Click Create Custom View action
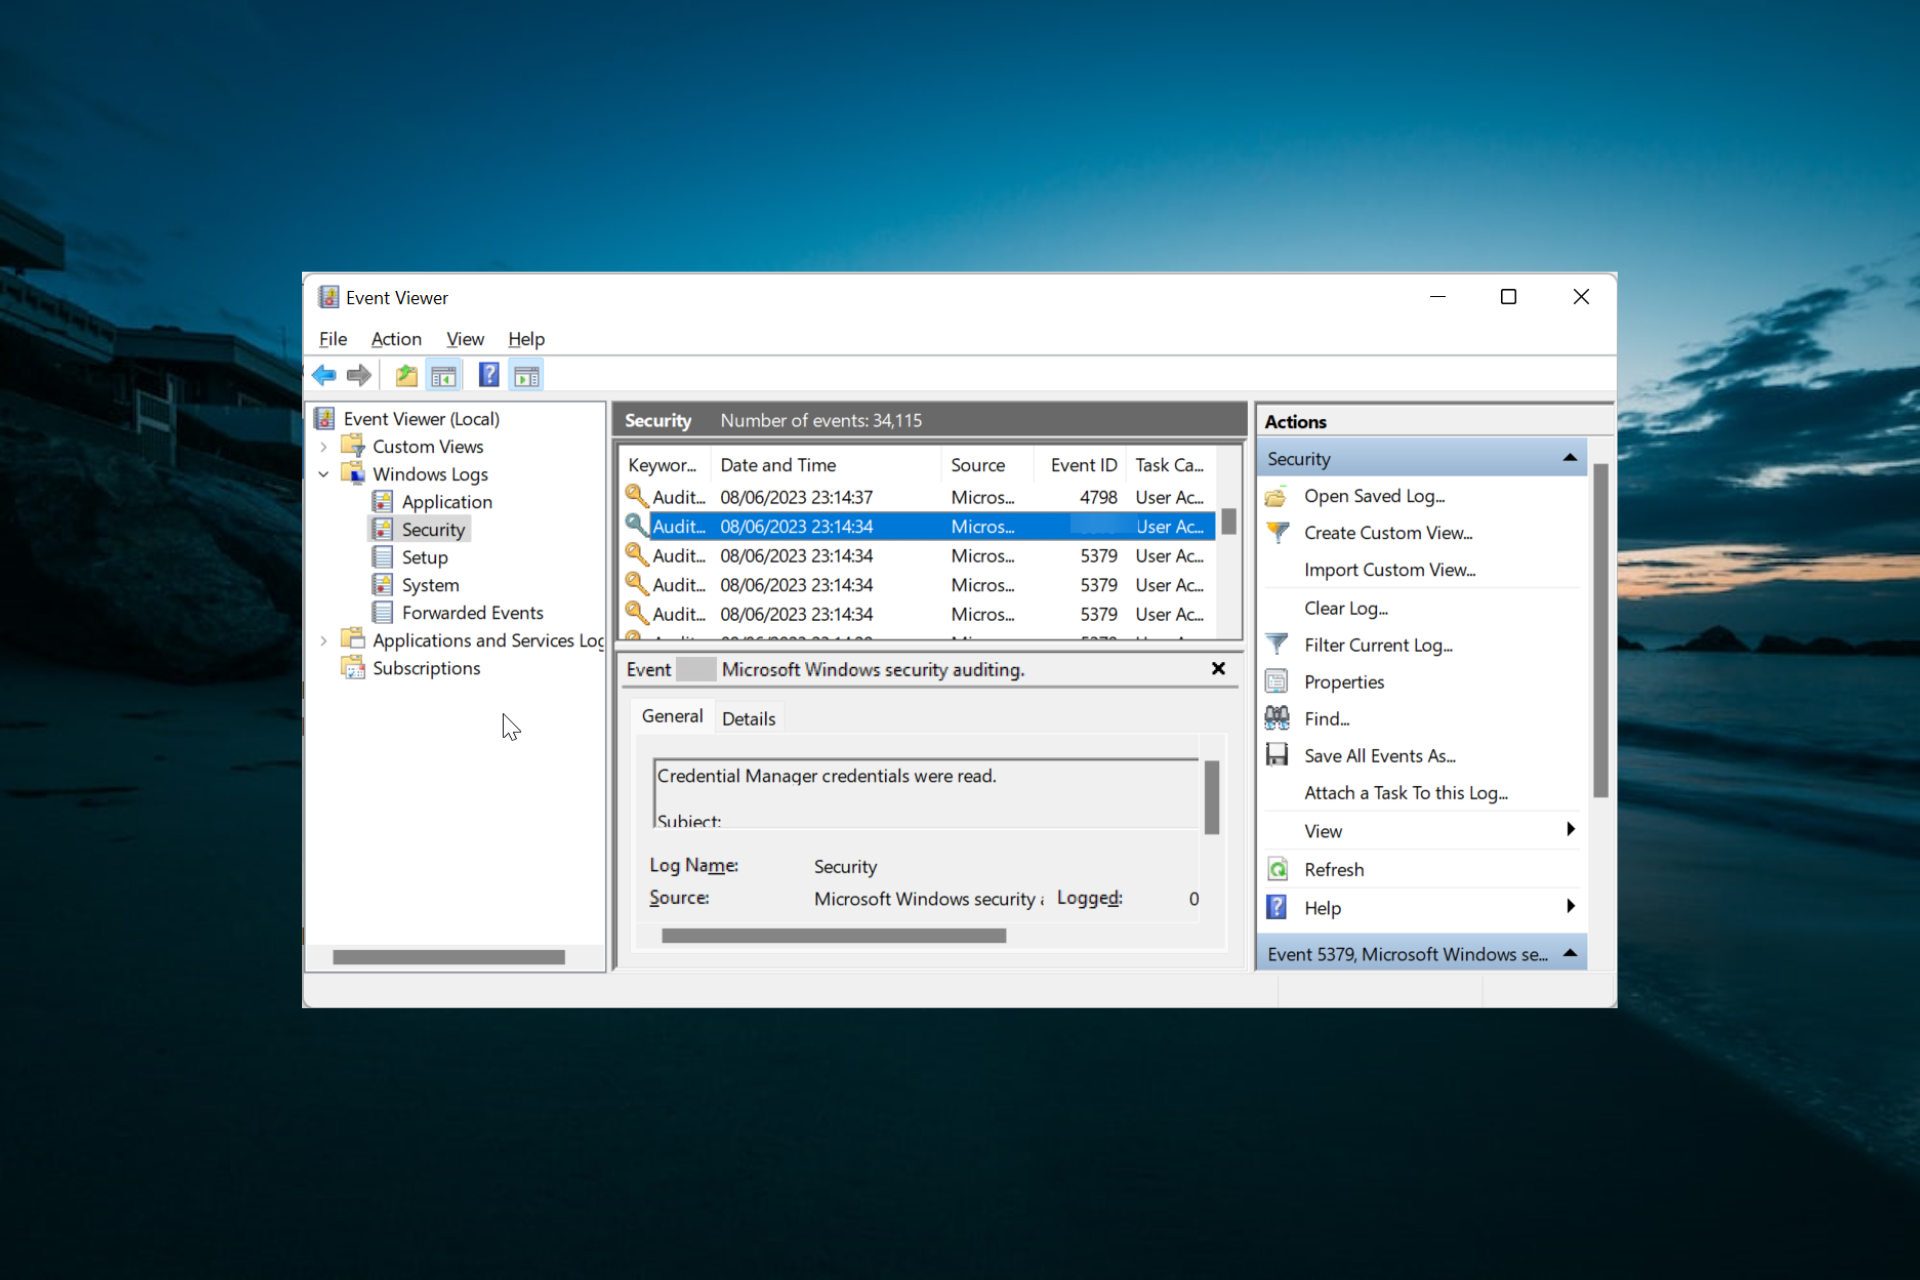1920x1280 pixels. point(1387,533)
